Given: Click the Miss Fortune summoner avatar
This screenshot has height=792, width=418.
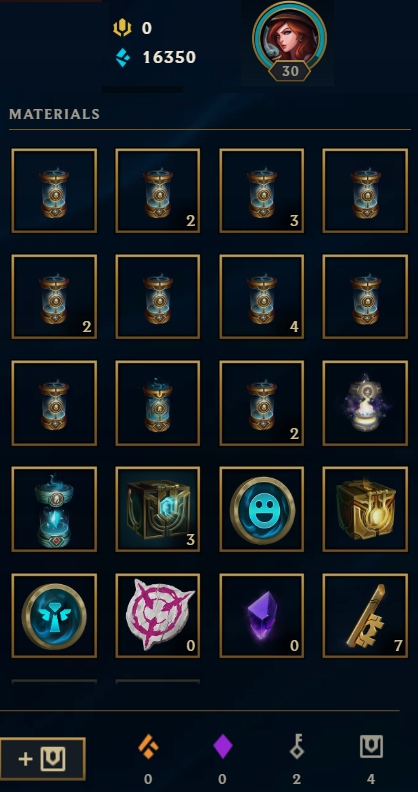Looking at the screenshot, I should coord(289,39).
